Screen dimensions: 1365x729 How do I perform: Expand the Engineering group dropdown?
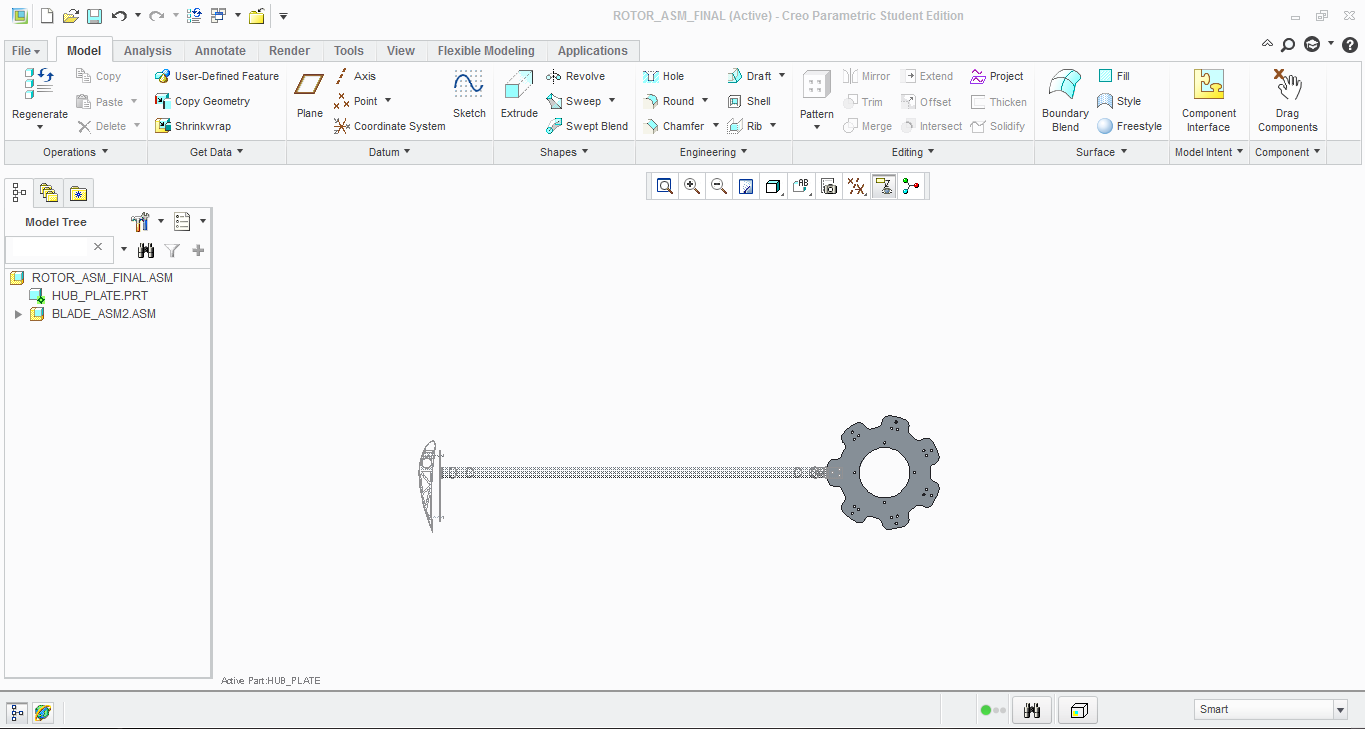(x=714, y=152)
